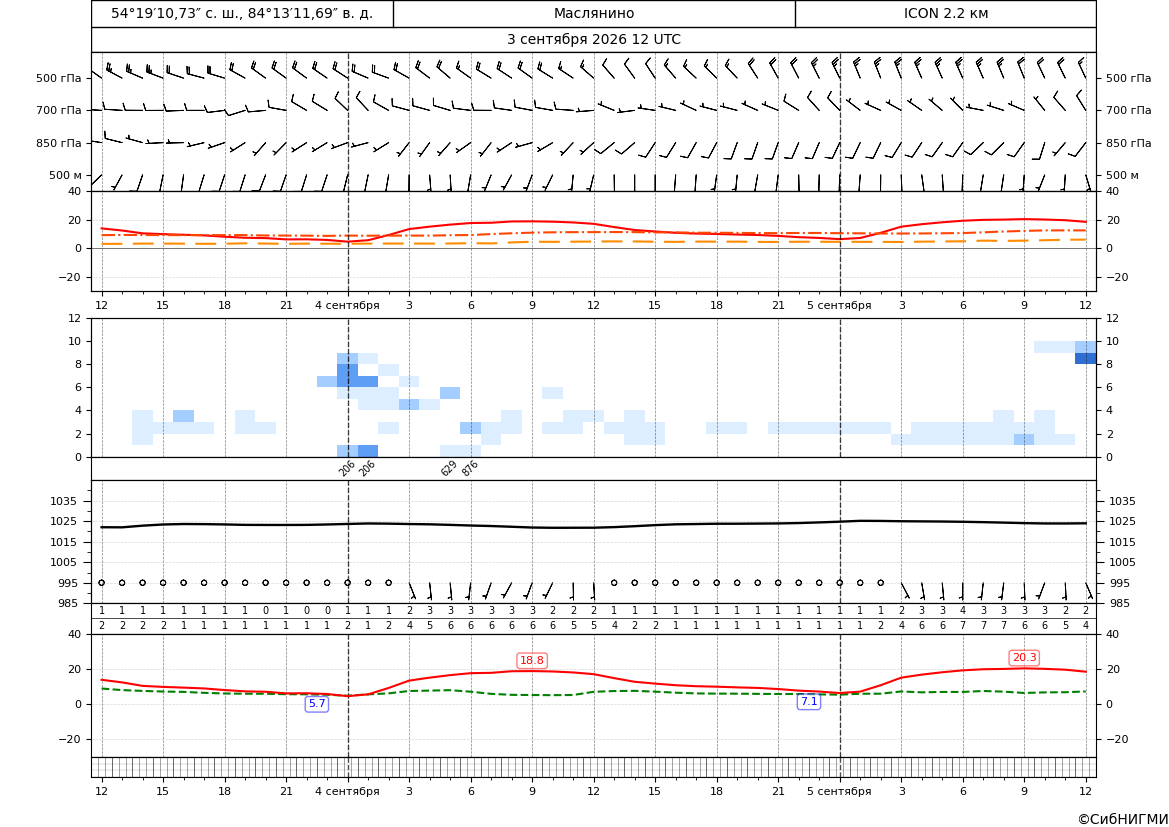Image resolution: width=1169 pixels, height=827 pixels.
Task: Click the Маслянино location title cell
Action: tap(594, 13)
